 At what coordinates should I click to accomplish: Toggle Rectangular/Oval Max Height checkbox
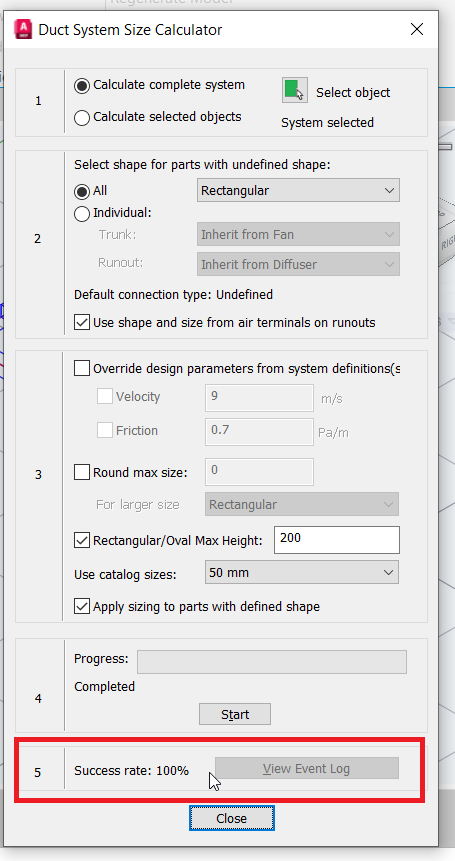[x=82, y=540]
